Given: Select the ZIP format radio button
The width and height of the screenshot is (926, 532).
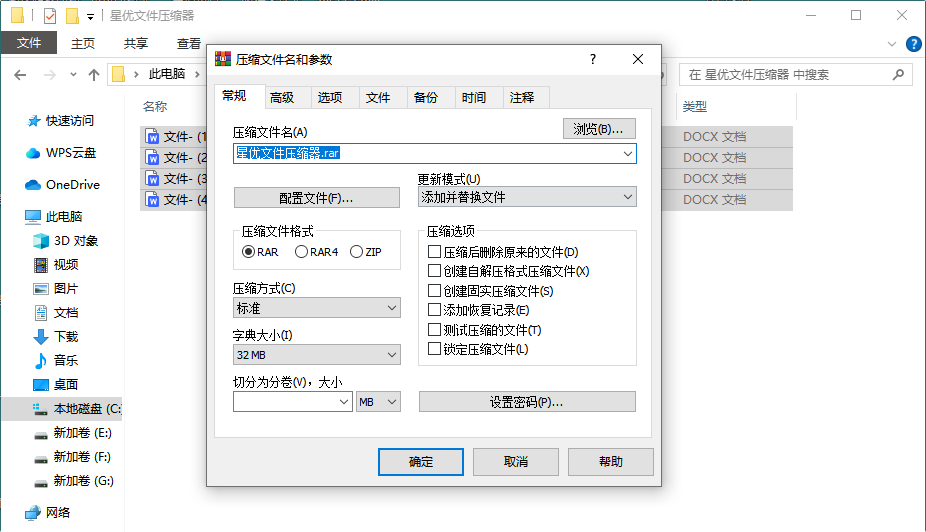Looking at the screenshot, I should pos(356,252).
